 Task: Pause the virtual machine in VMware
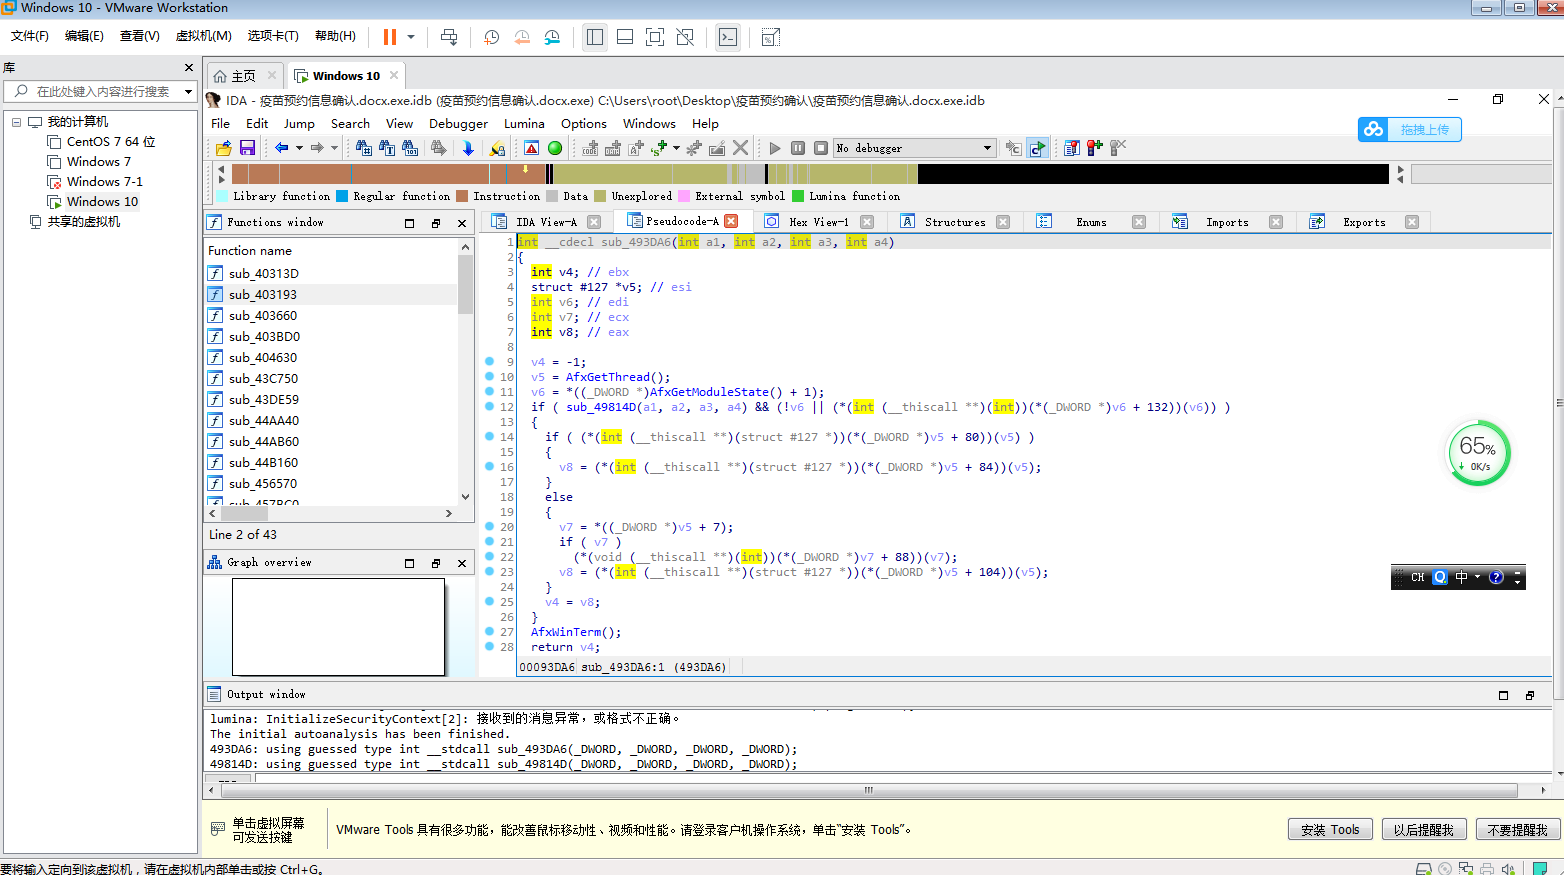coord(390,37)
